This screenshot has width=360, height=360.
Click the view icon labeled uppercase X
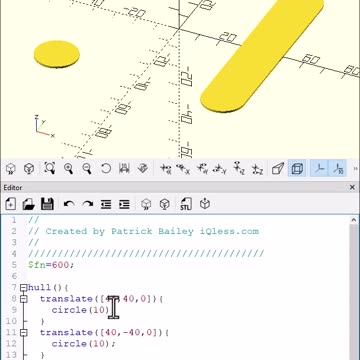183,169
